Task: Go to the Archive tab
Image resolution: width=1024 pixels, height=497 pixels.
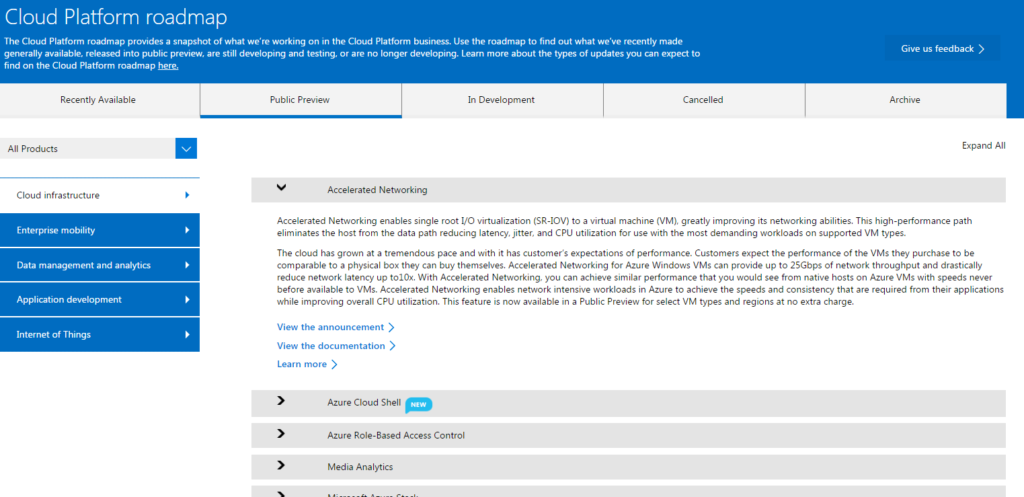Action: (904, 100)
